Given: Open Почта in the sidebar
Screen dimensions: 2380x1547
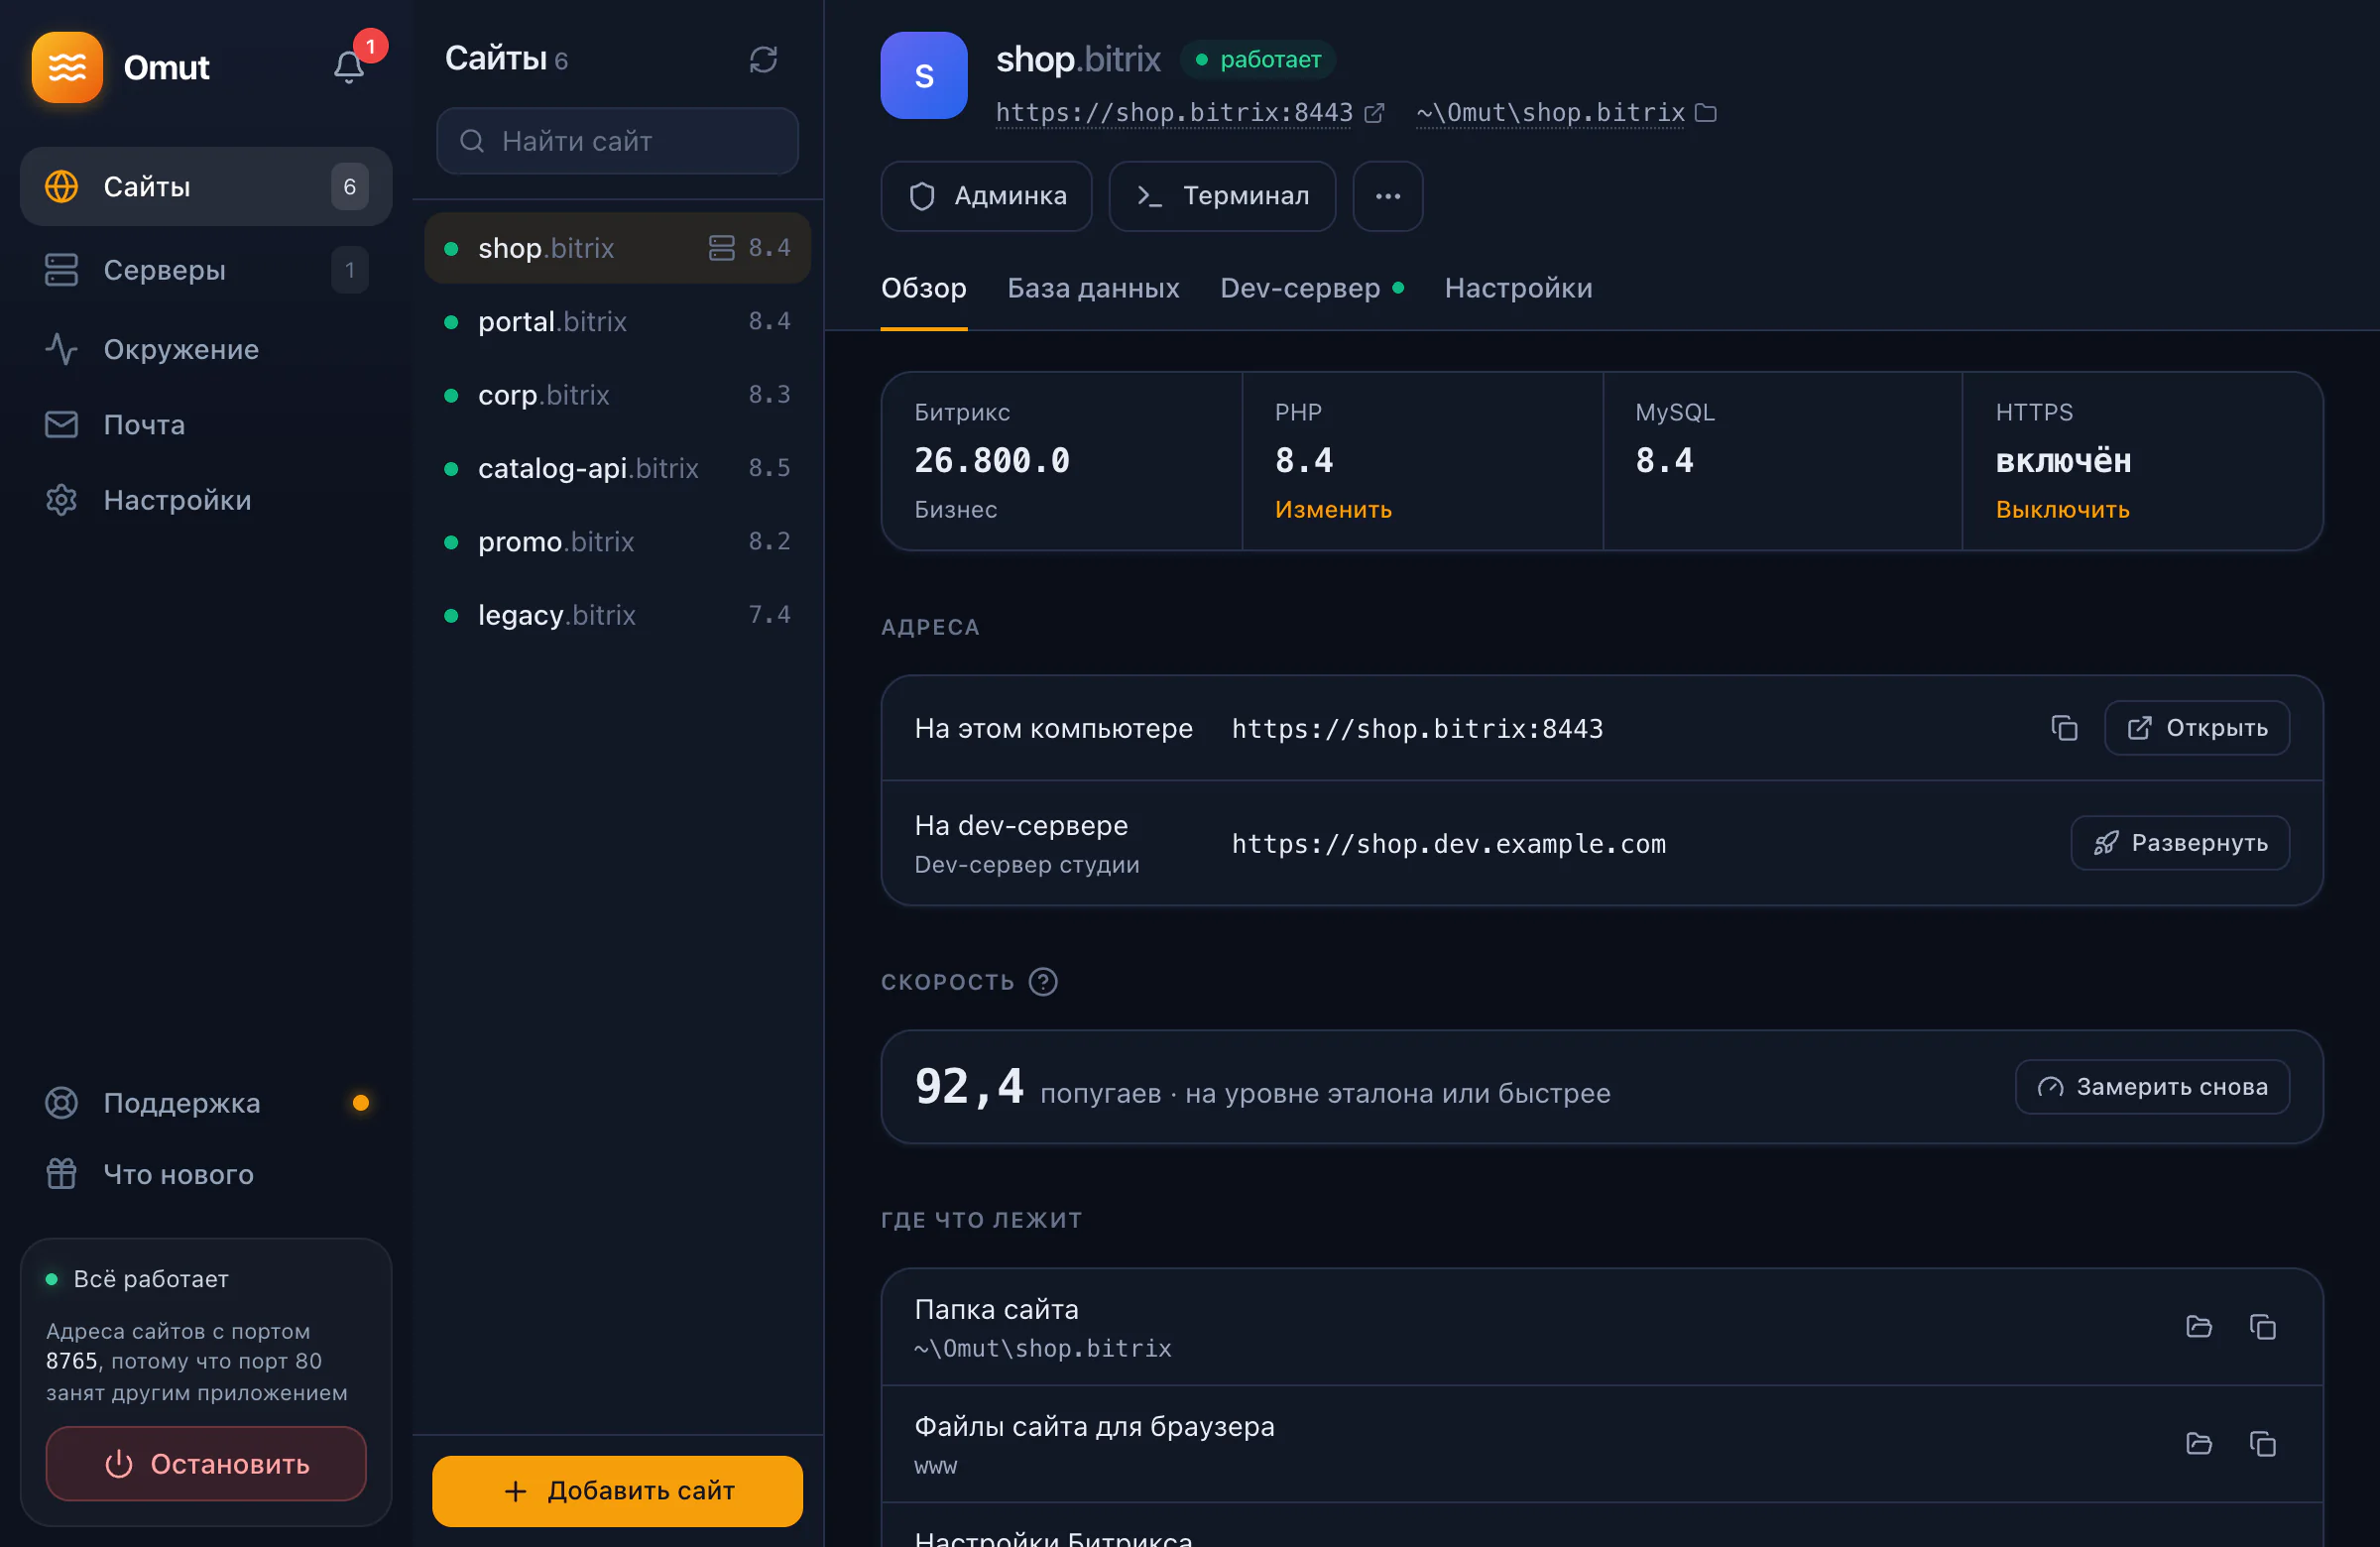Looking at the screenshot, I should [206, 425].
